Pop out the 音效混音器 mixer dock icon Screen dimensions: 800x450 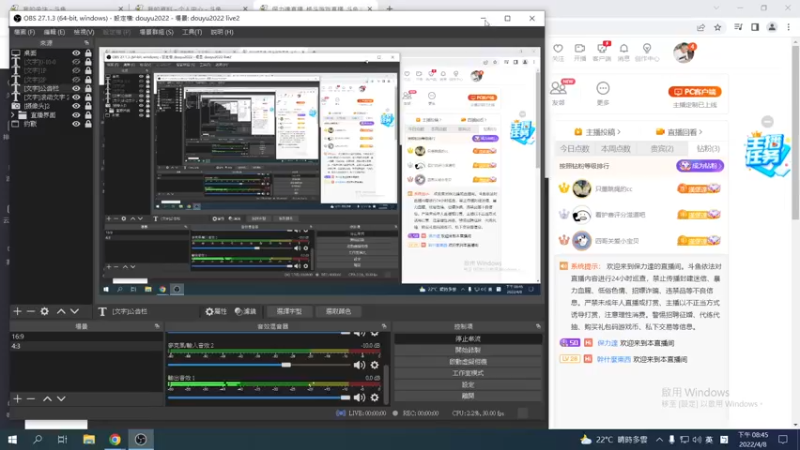click(384, 327)
